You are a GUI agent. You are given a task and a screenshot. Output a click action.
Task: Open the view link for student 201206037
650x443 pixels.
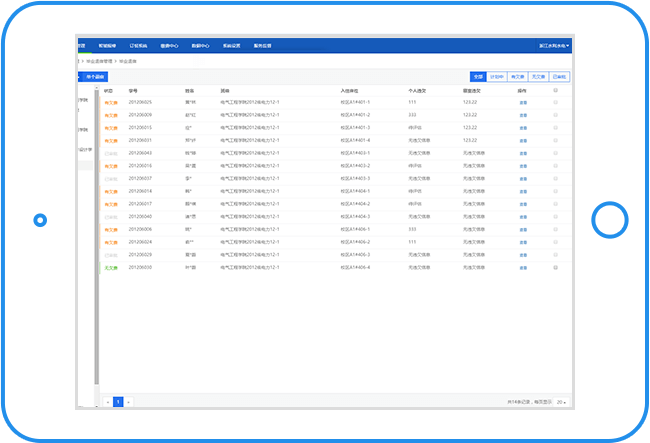523,179
